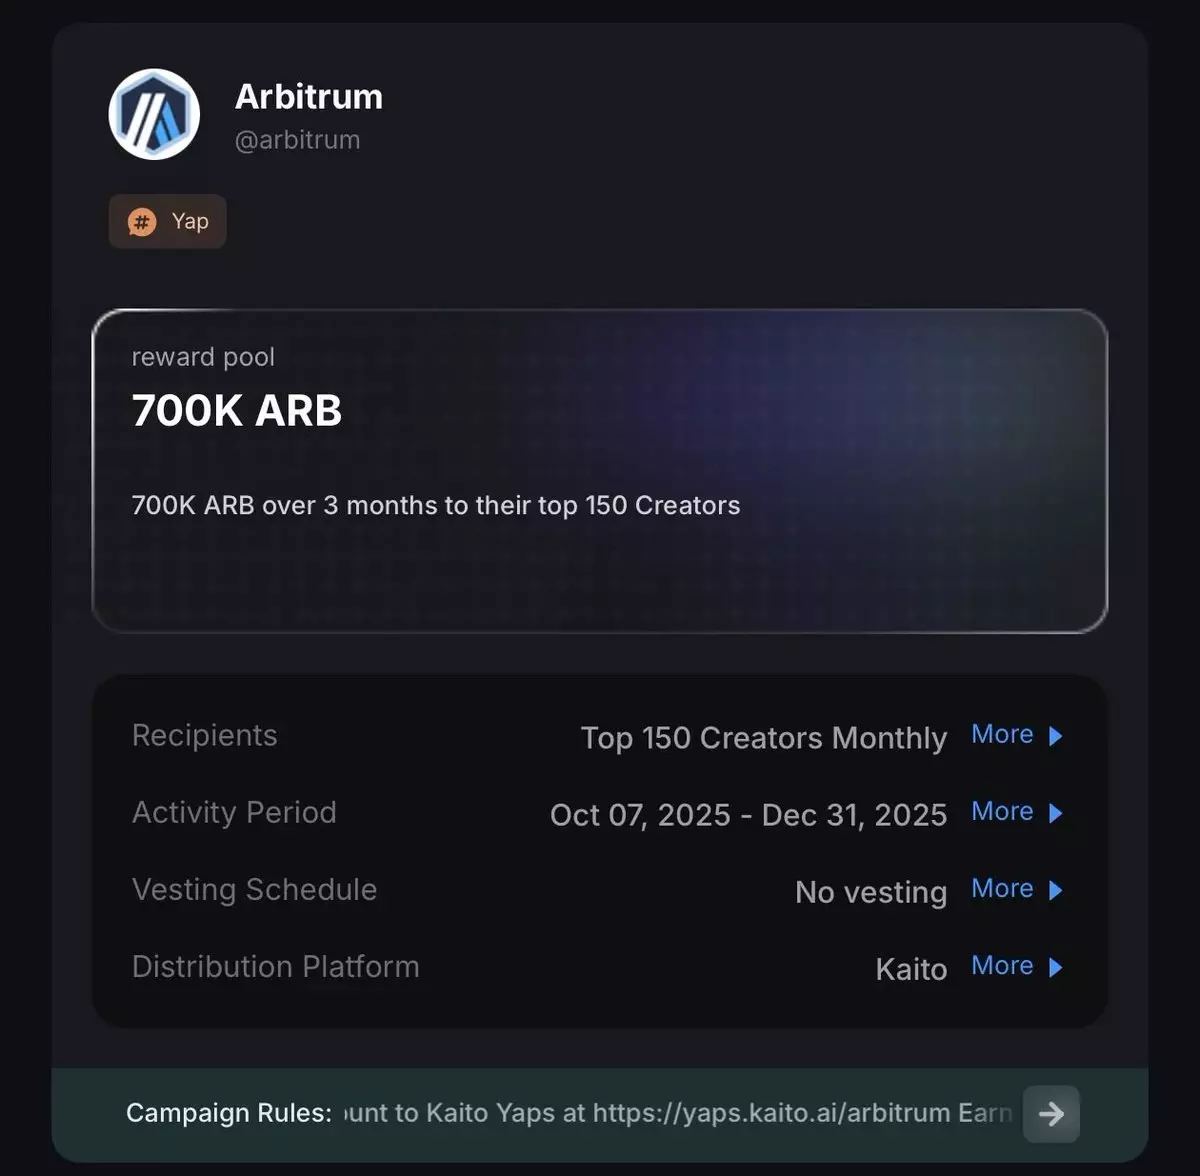Open More for Vesting Schedule
Screen dimensions: 1200x1176
point(1002,888)
